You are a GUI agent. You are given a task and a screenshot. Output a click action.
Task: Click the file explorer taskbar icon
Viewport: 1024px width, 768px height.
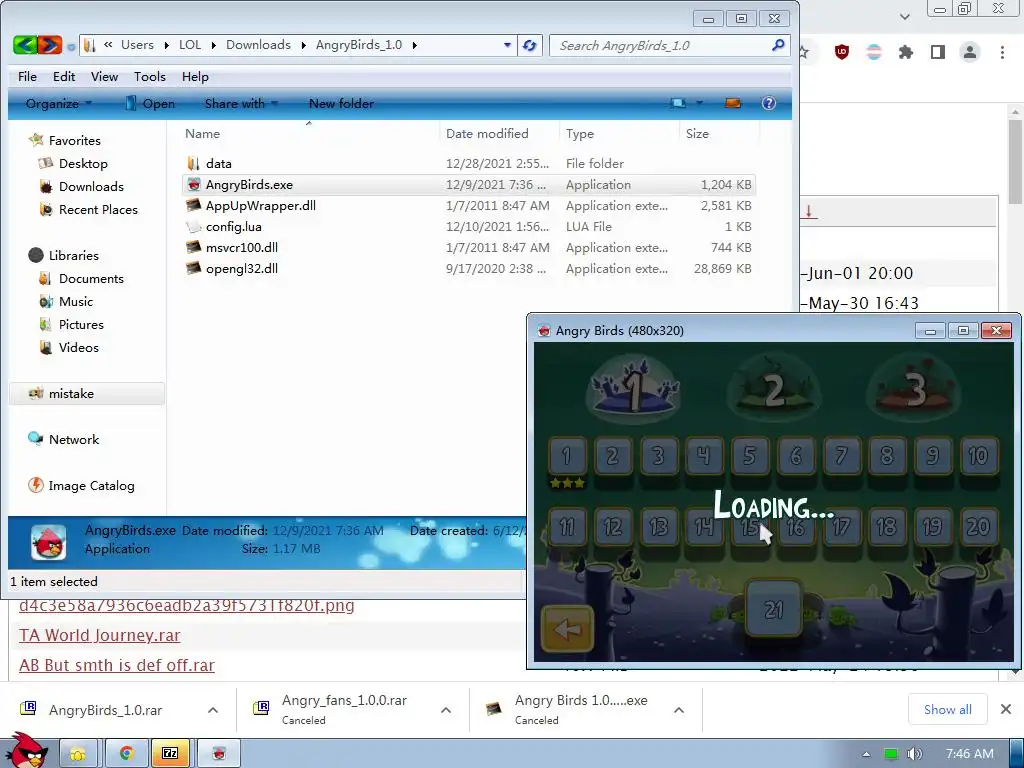click(x=78, y=754)
